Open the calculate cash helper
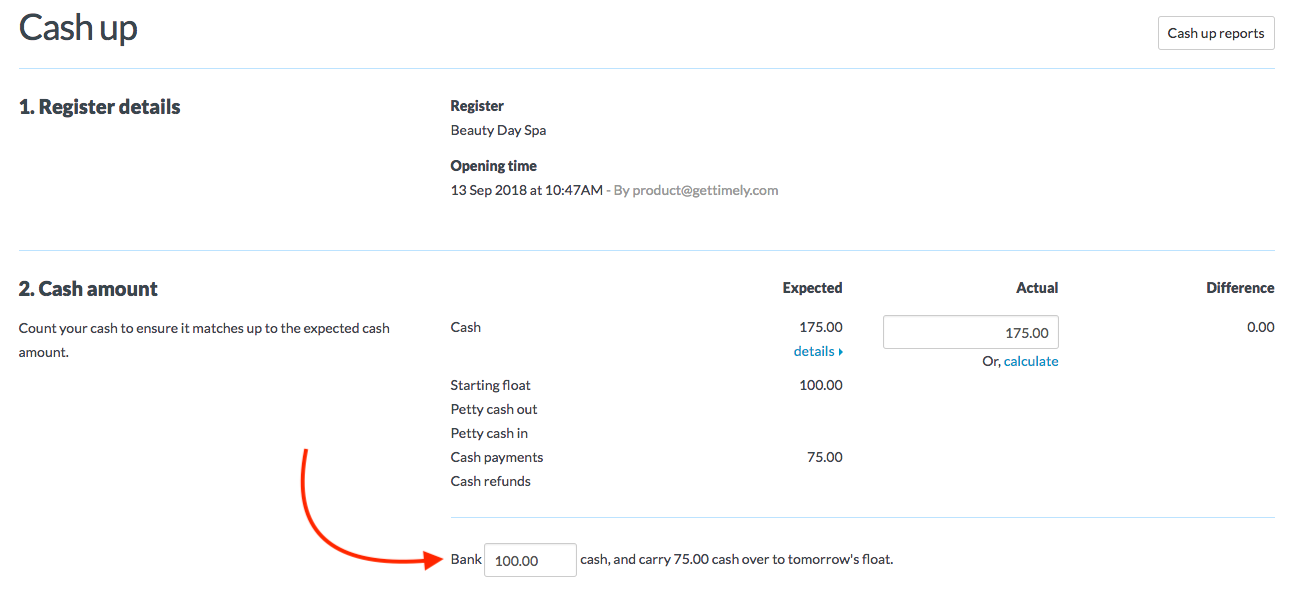This screenshot has height=590, width=1290. 1031,361
